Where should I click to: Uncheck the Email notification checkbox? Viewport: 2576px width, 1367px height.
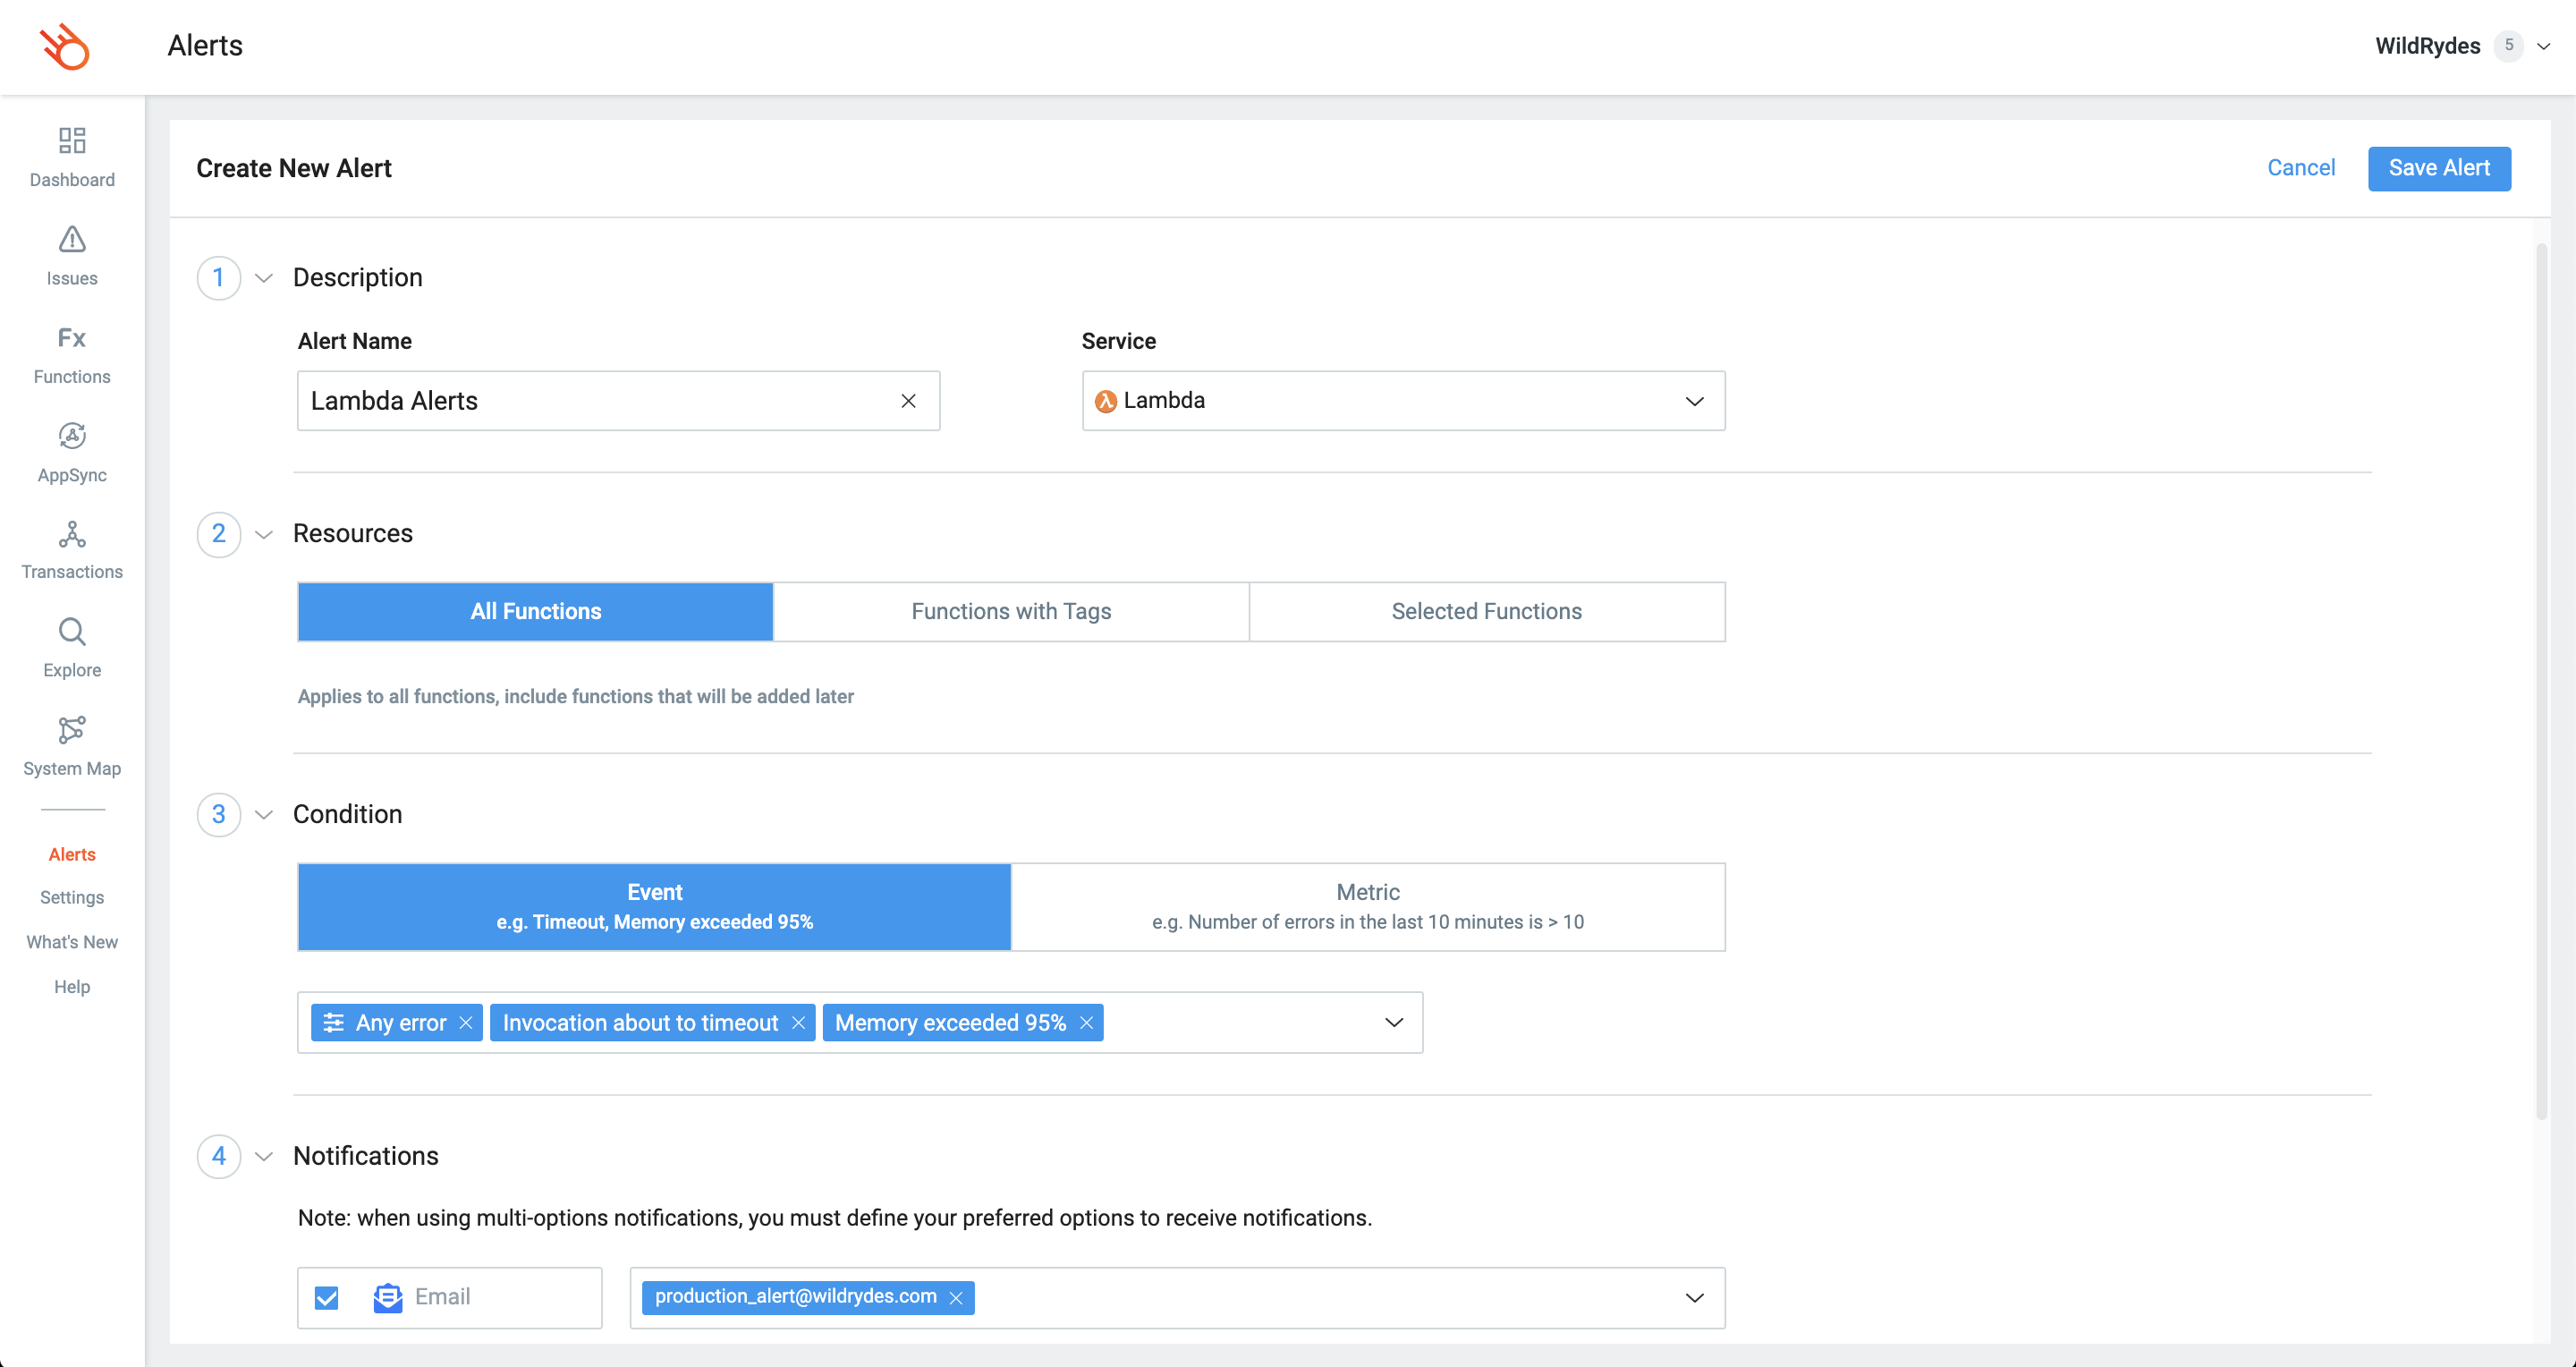(x=327, y=1298)
